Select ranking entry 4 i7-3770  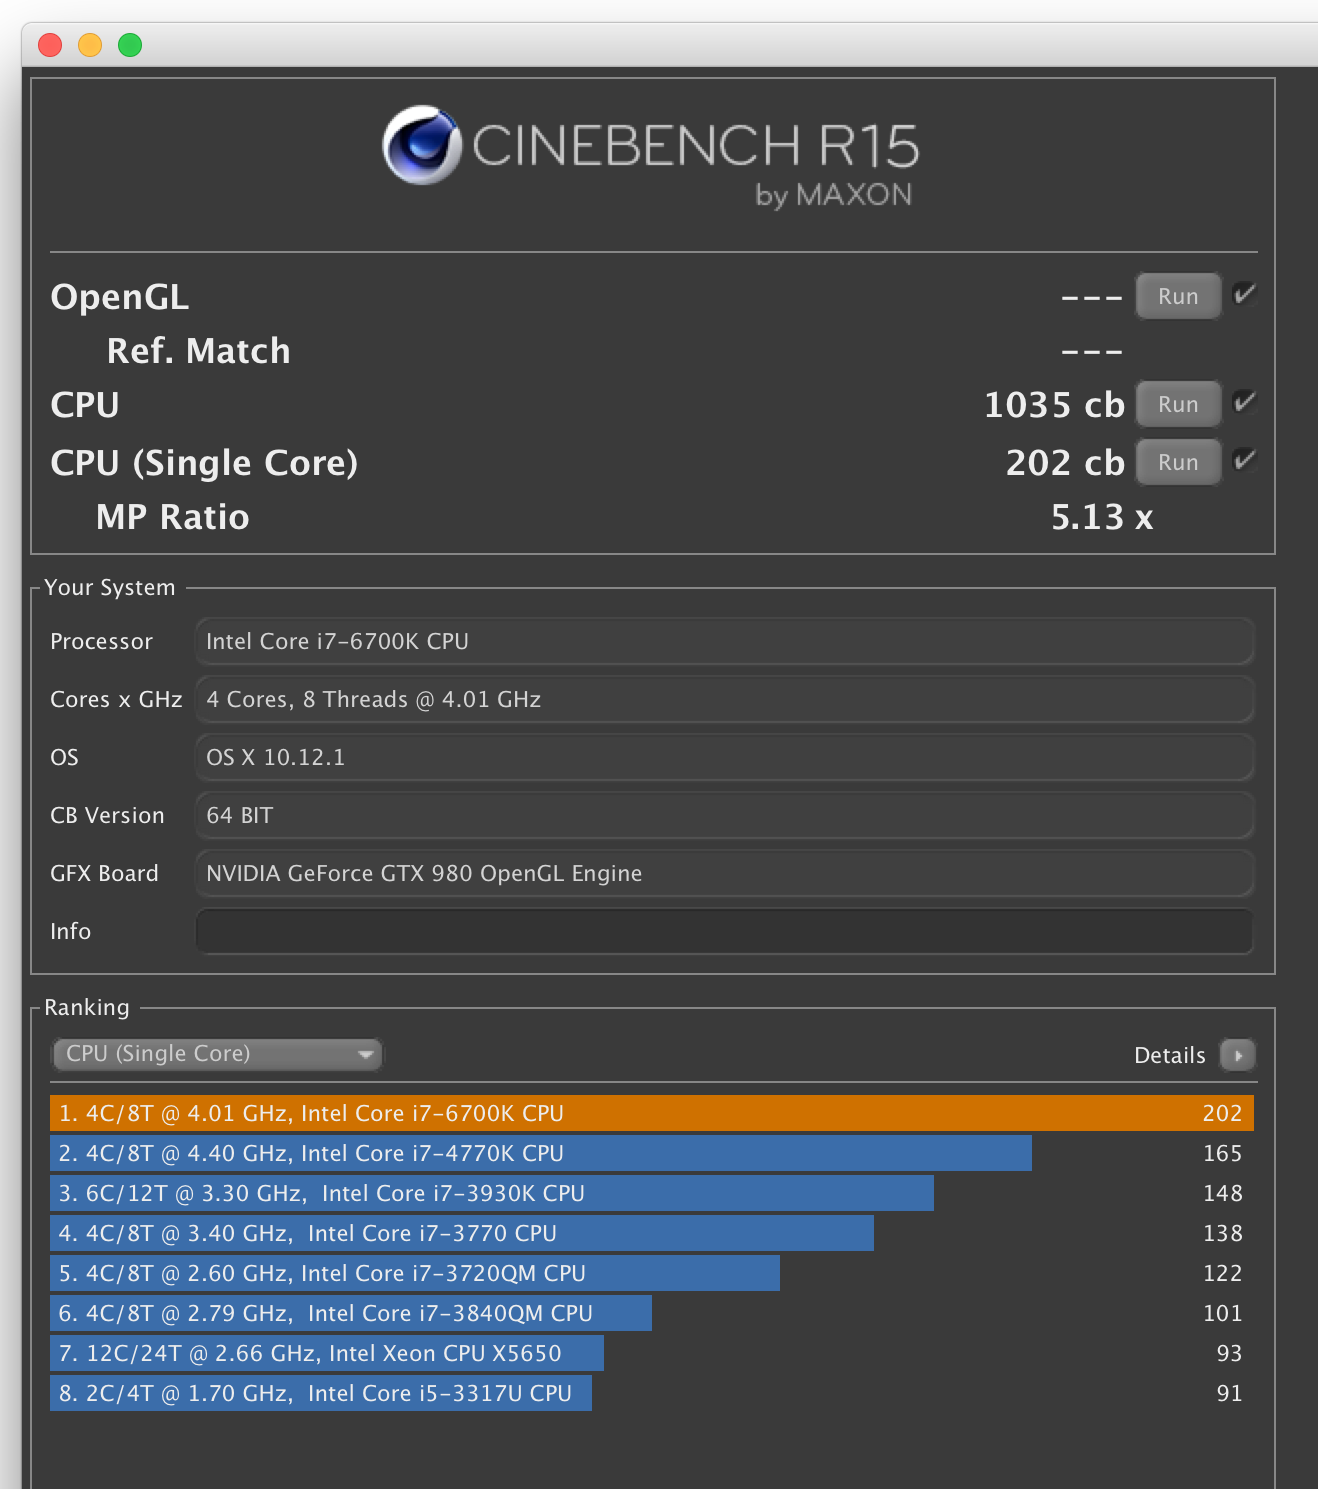click(x=652, y=1233)
